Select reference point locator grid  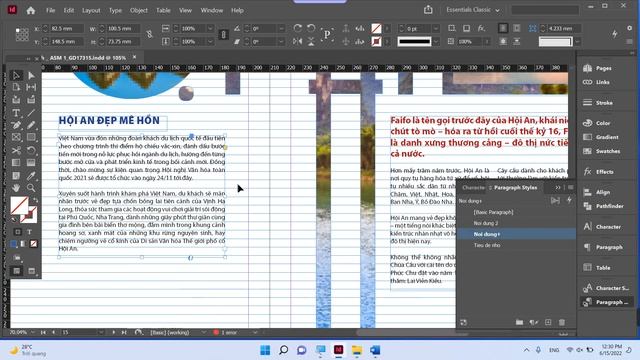click(x=22, y=35)
